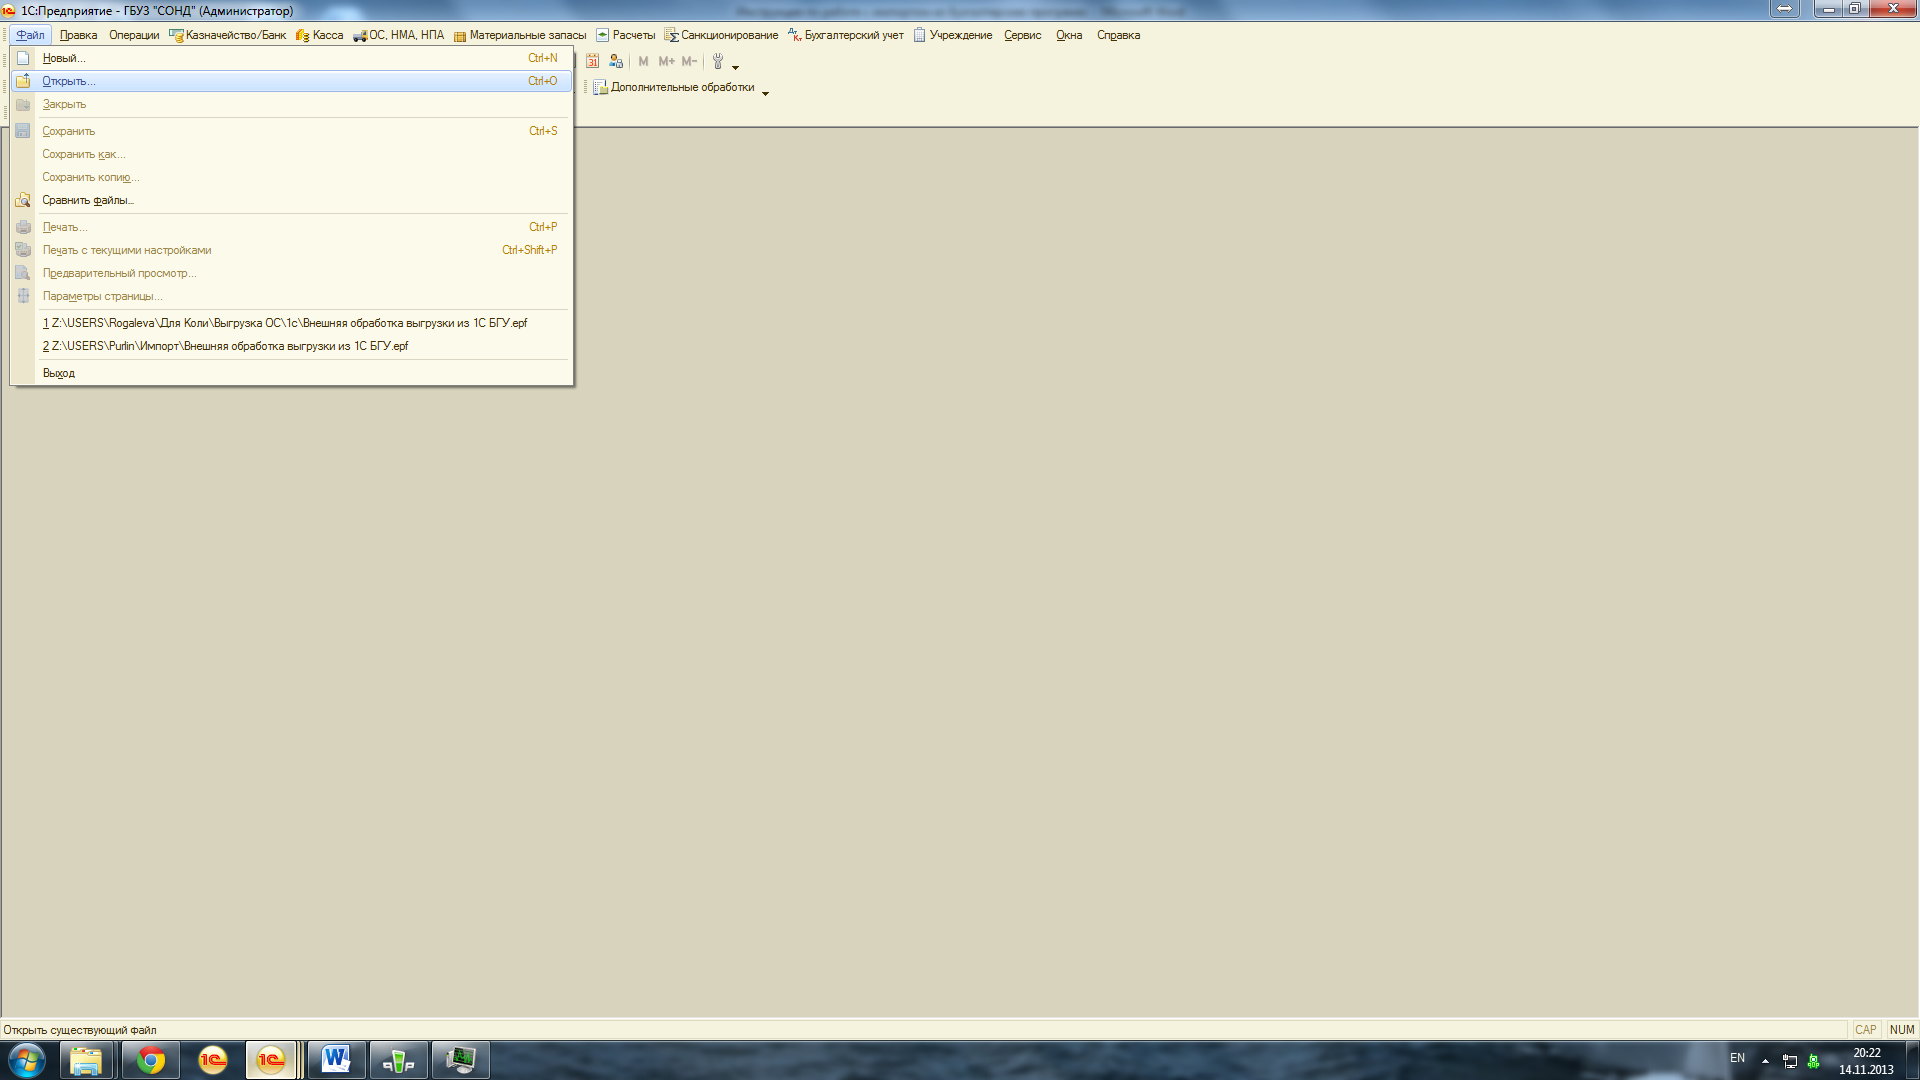Click the user with lock icon
The image size is (1920, 1080).
[616, 61]
